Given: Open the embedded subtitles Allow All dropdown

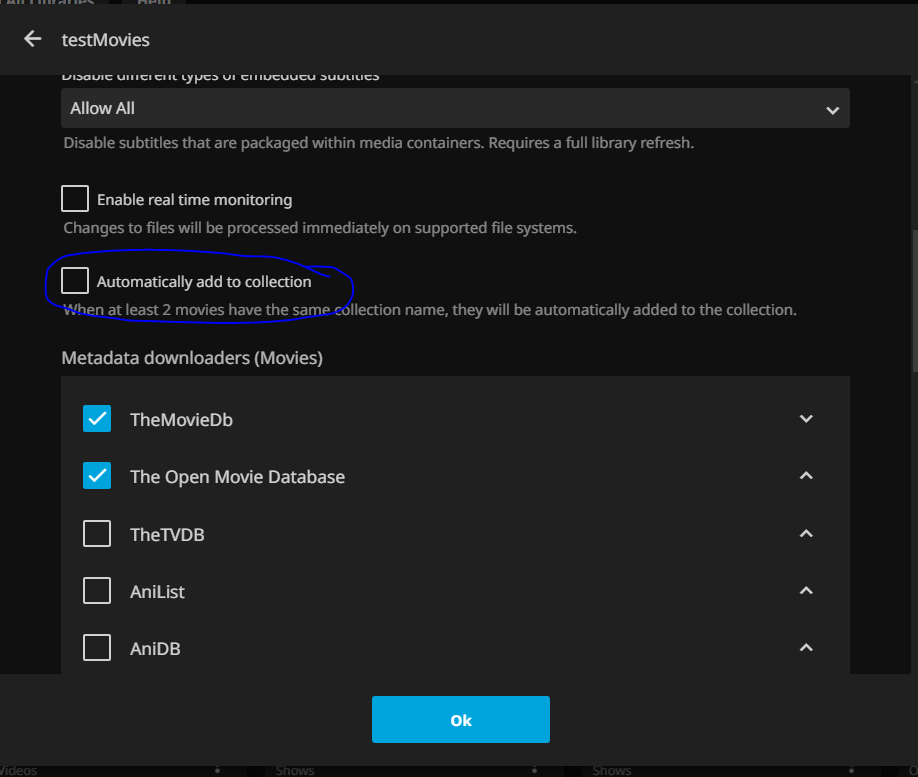Looking at the screenshot, I should pyautogui.click(x=455, y=108).
